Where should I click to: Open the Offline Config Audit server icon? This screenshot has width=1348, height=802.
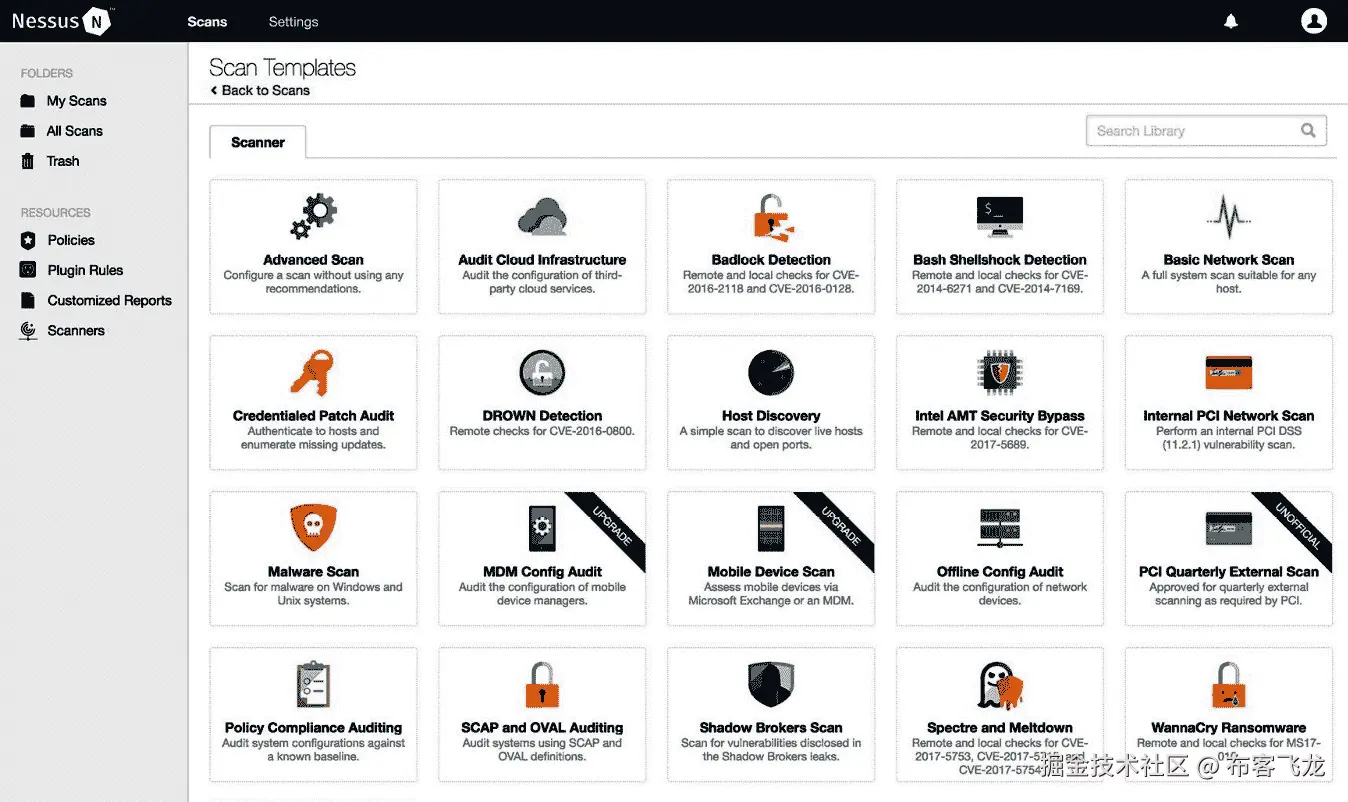click(1000, 529)
